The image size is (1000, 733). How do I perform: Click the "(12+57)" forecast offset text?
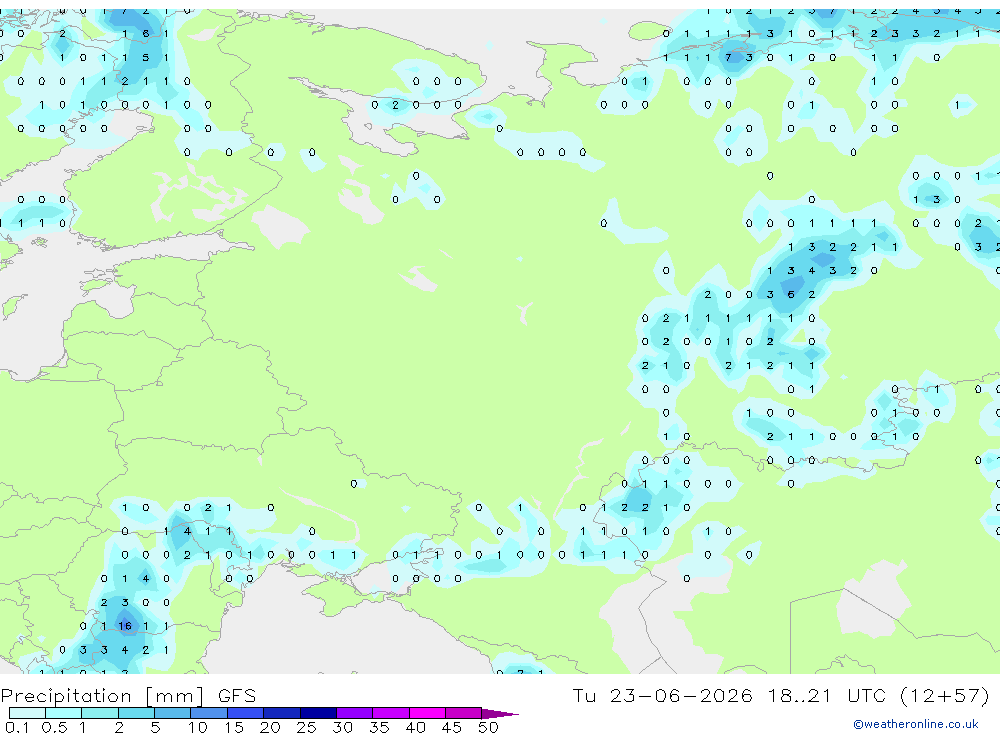tap(945, 695)
